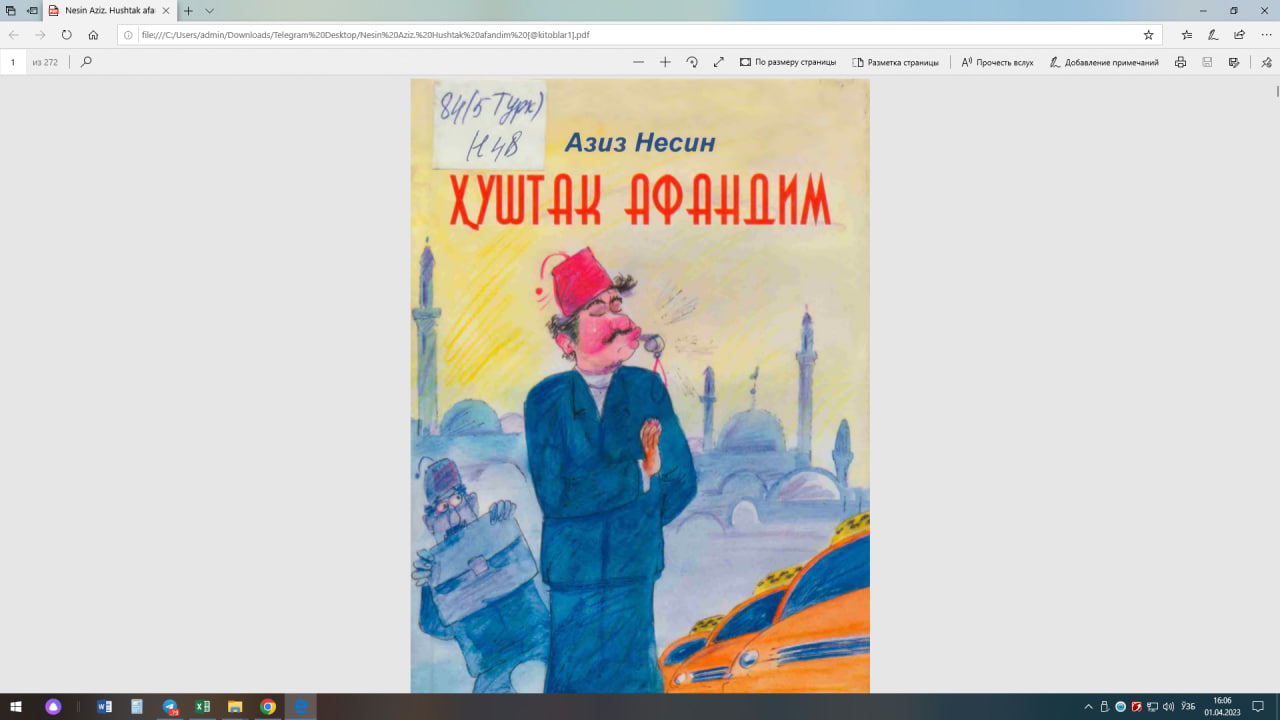Refresh the current page

tap(66, 33)
